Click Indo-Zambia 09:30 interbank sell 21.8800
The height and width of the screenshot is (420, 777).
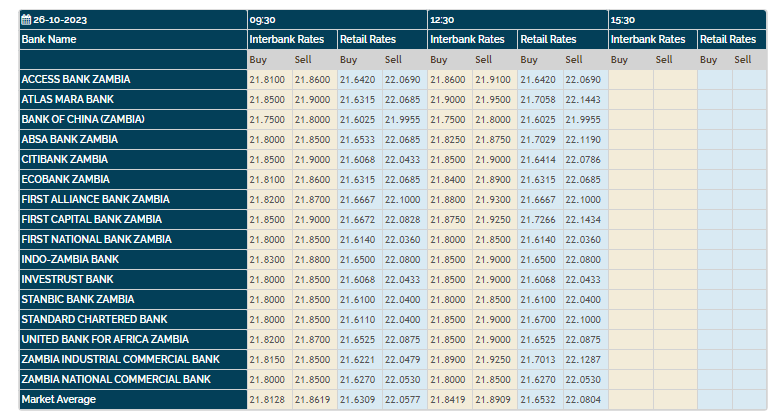point(312,260)
